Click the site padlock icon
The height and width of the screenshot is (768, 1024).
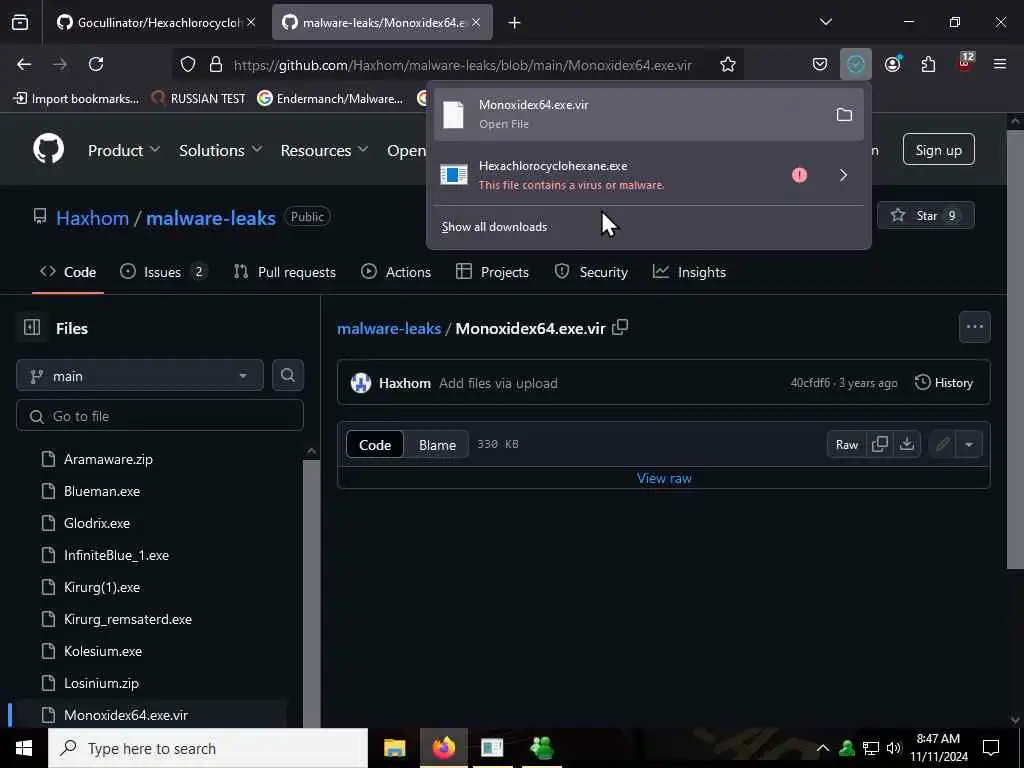(216, 64)
